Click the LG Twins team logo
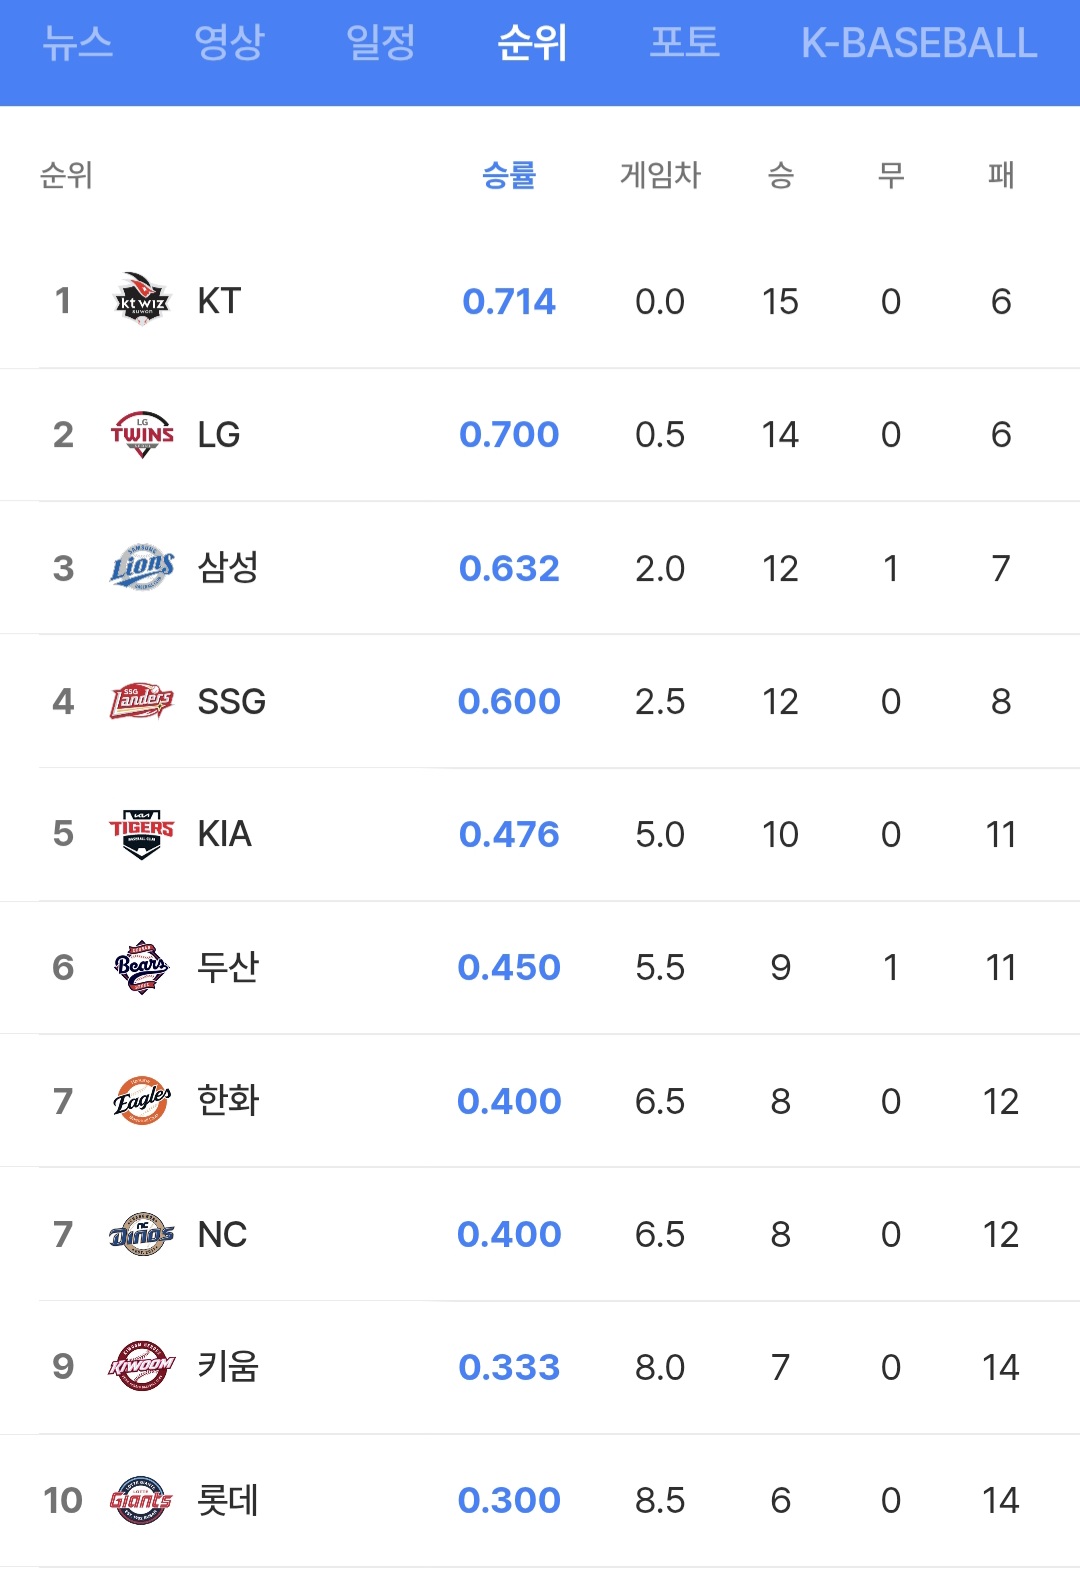The width and height of the screenshot is (1080, 1573). coord(142,434)
